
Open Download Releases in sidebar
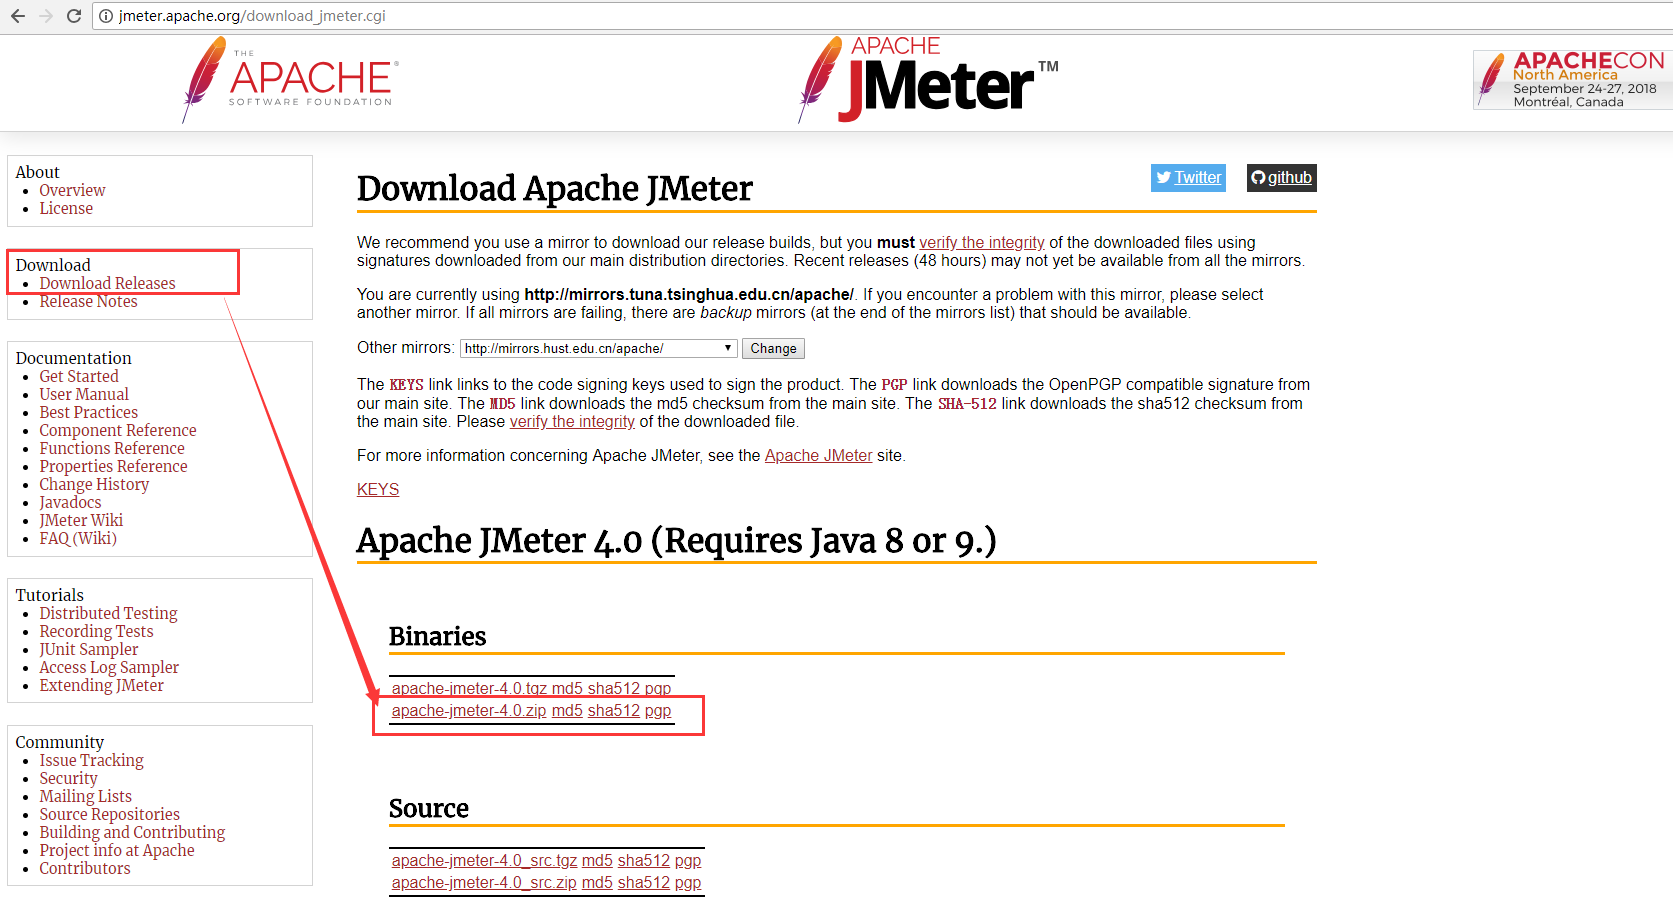pyautogui.click(x=107, y=283)
